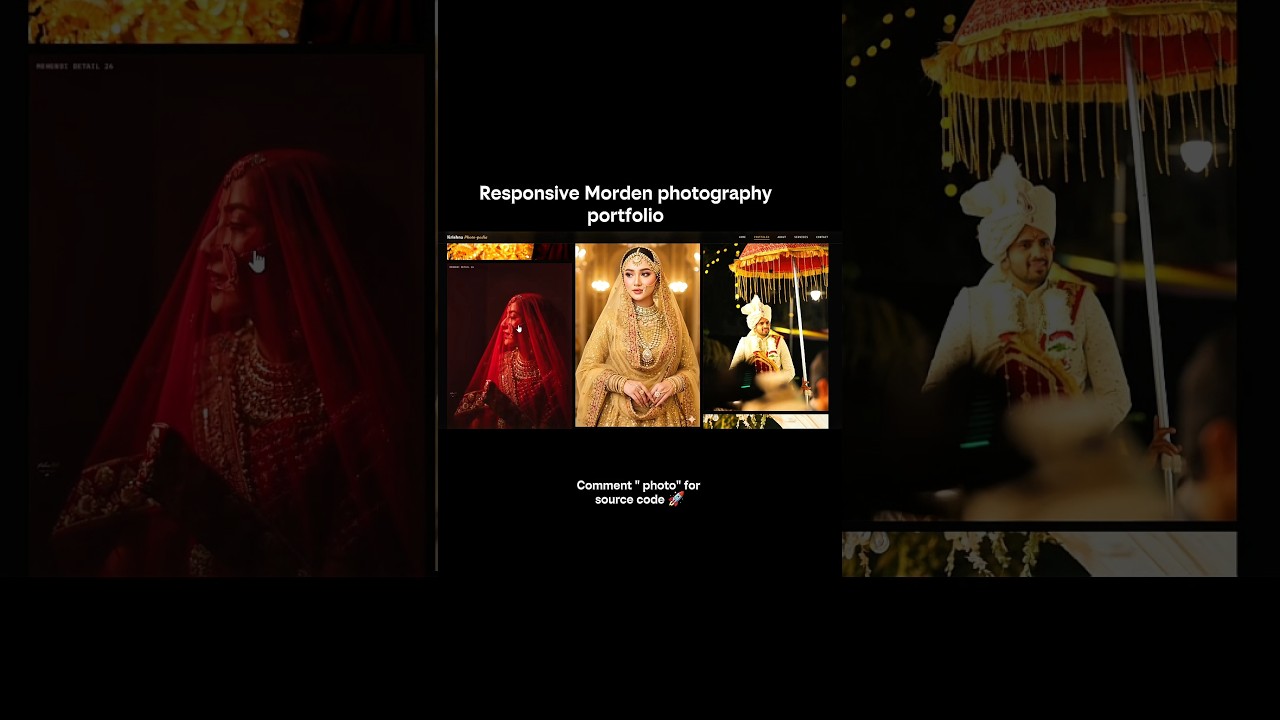Image resolution: width=1280 pixels, height=720 pixels.
Task: Open the red-veiled bride photo in the preview
Action: click(509, 345)
